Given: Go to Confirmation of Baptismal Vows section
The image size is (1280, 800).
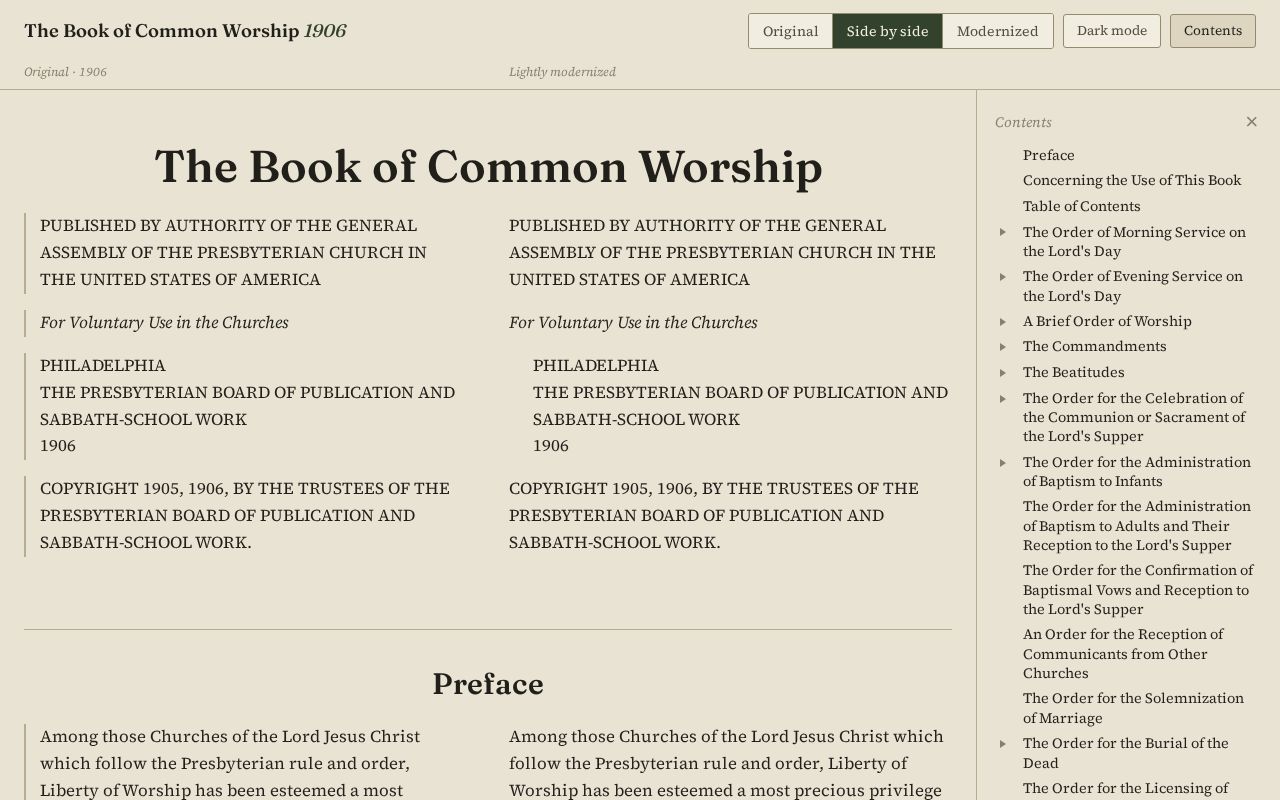Looking at the screenshot, I should [x=1138, y=589].
